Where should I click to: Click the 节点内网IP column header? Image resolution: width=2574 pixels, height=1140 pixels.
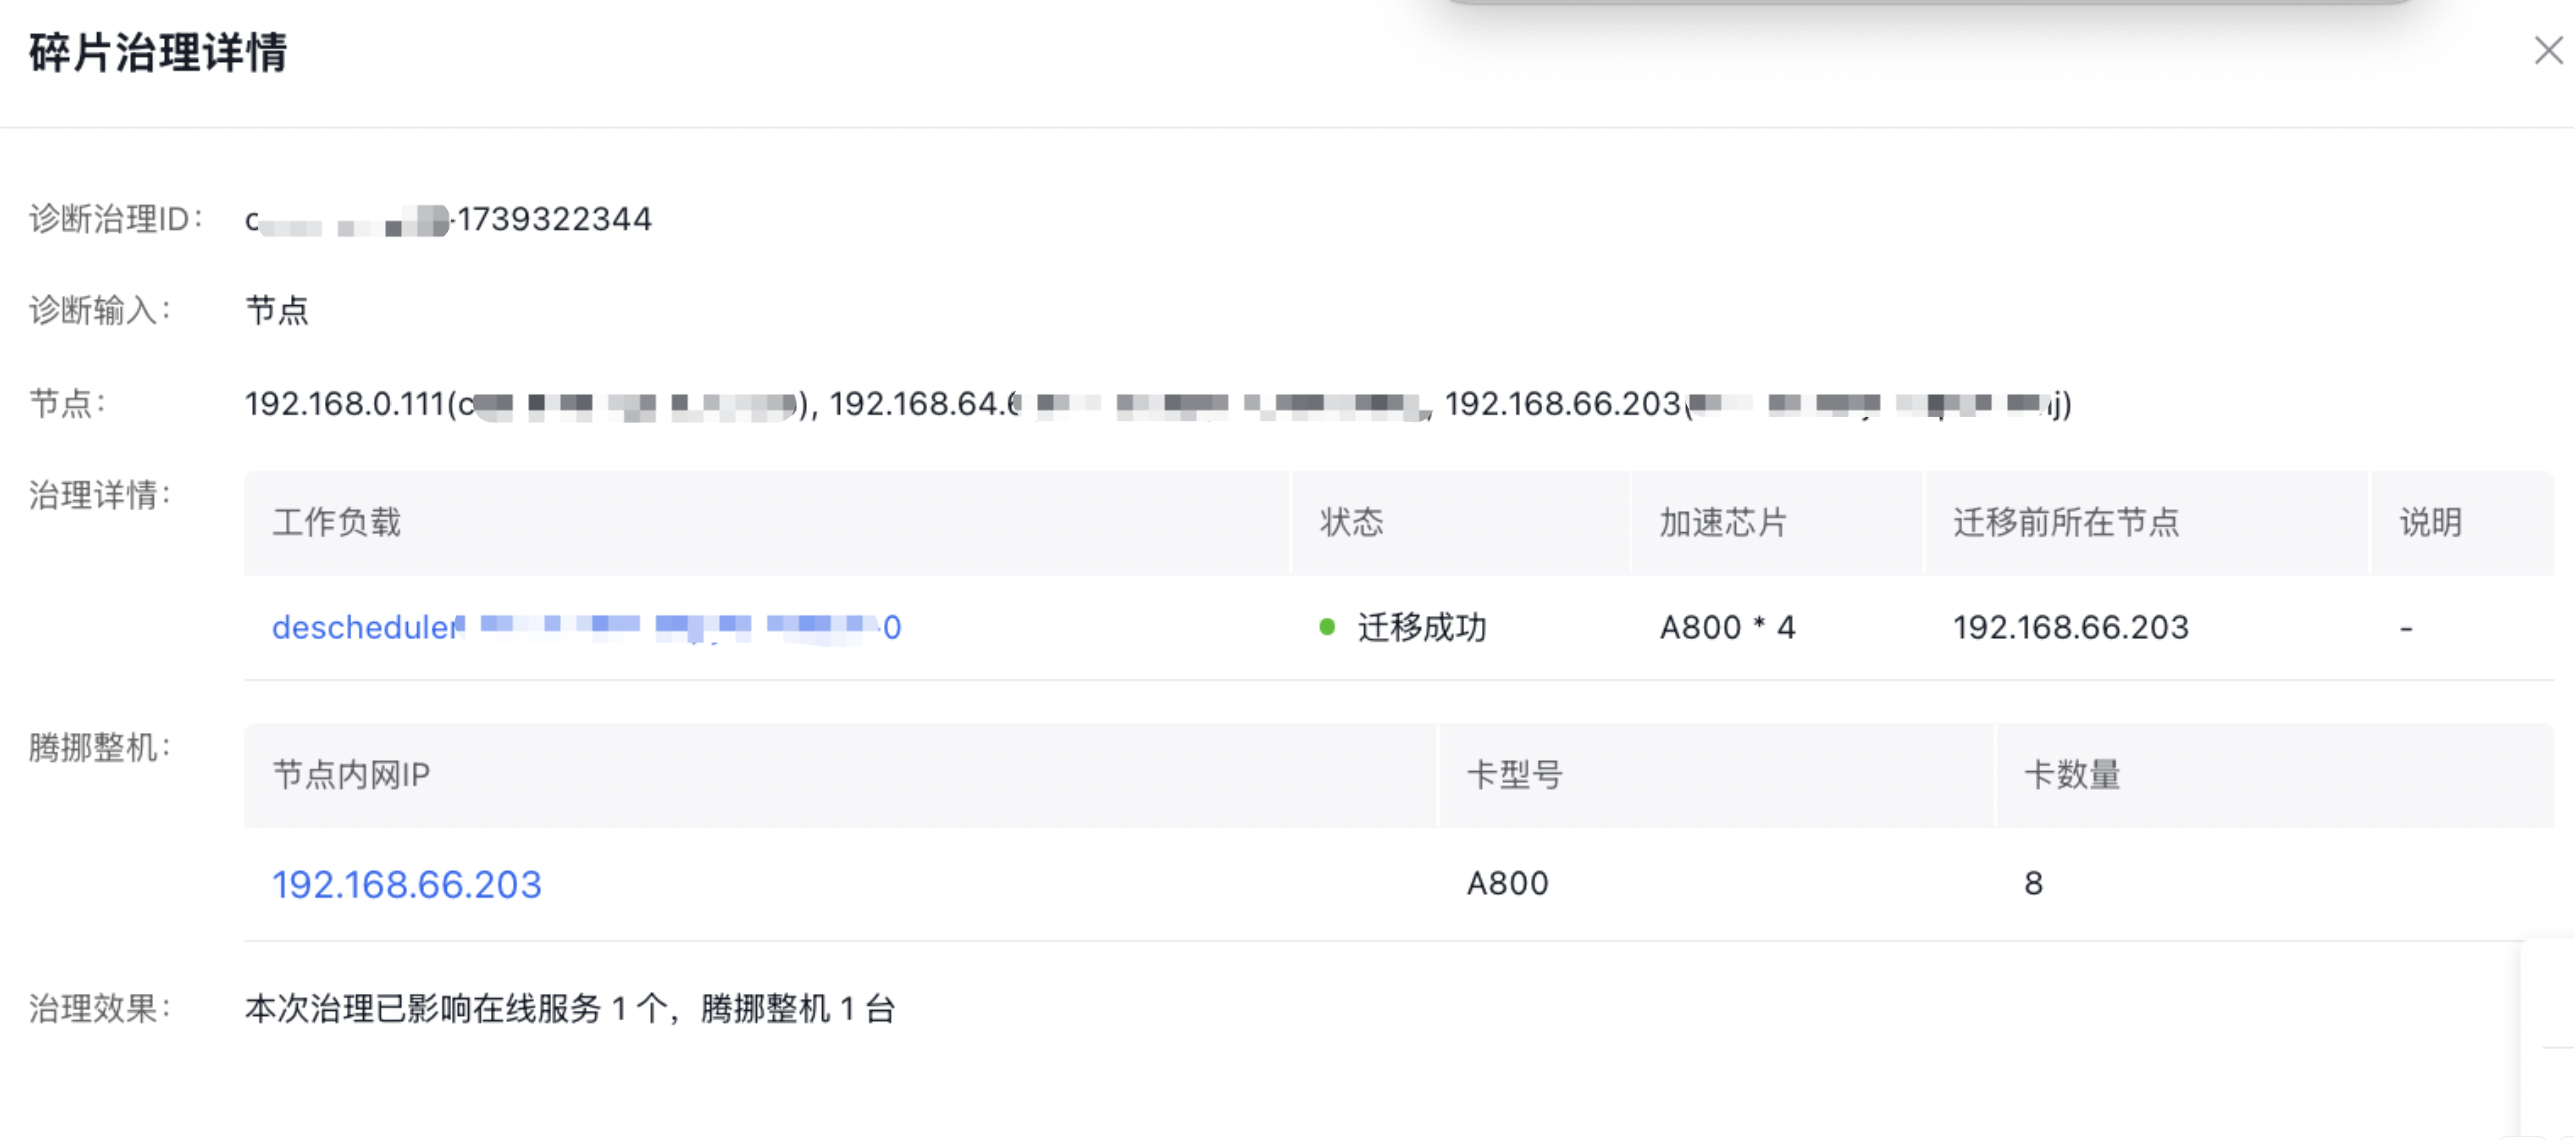click(x=351, y=775)
